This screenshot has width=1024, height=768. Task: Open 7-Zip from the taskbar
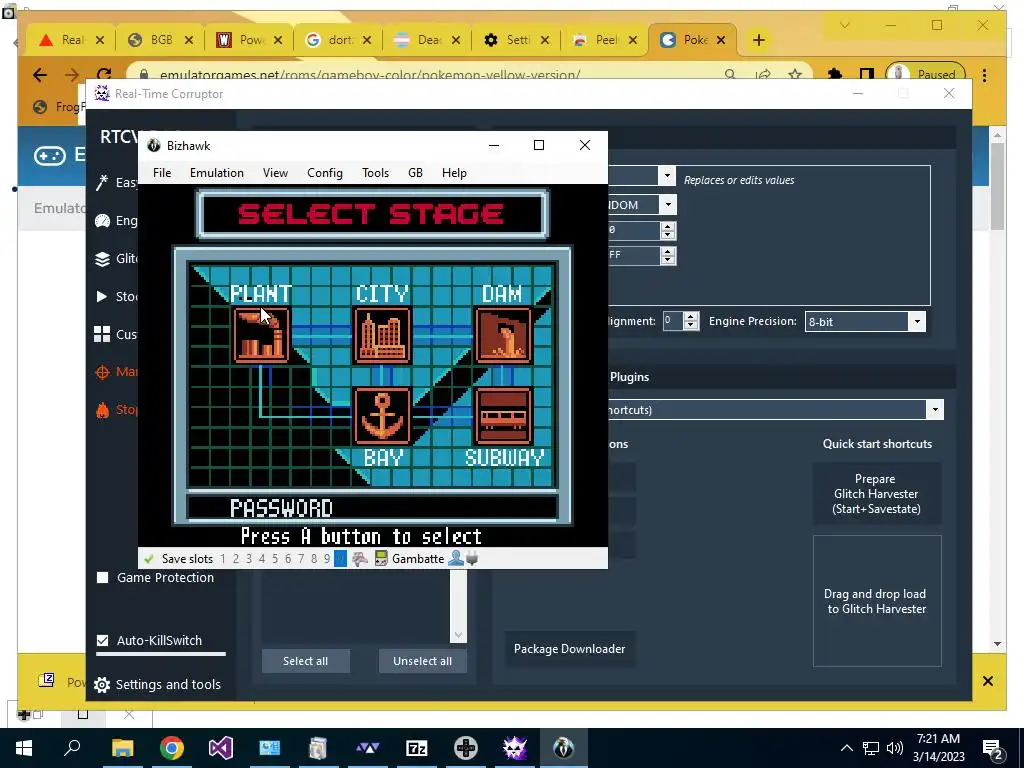(416, 748)
